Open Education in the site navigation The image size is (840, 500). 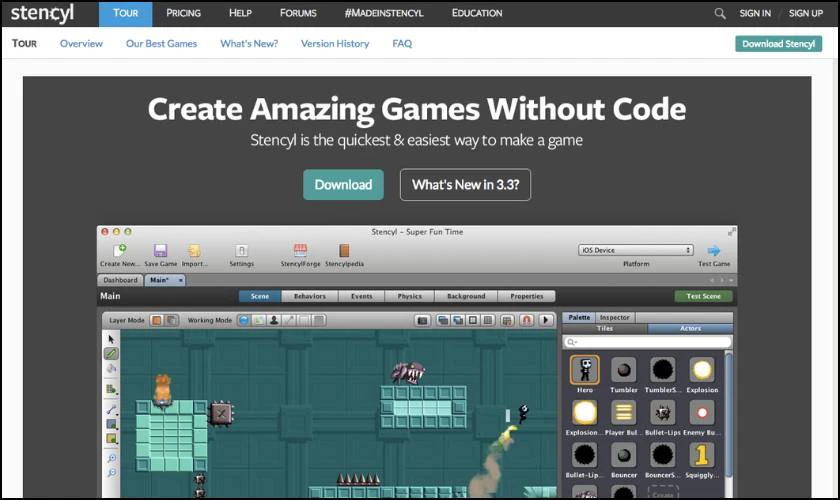click(x=477, y=13)
